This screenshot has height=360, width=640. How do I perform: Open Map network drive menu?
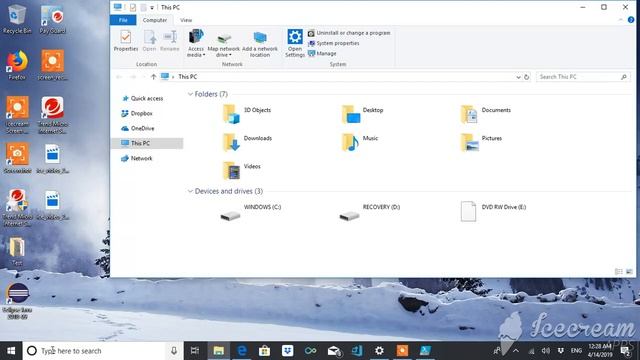224,43
